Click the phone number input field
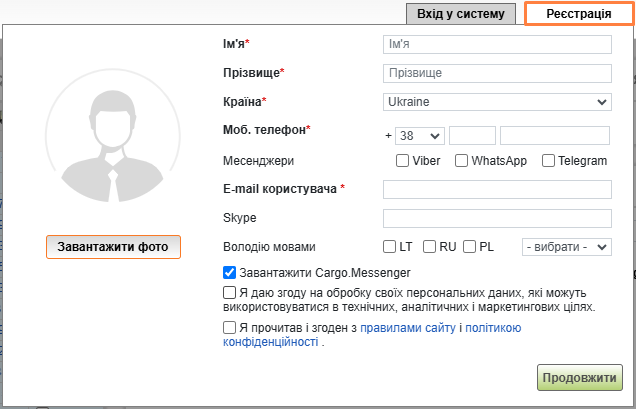 [x=554, y=136]
